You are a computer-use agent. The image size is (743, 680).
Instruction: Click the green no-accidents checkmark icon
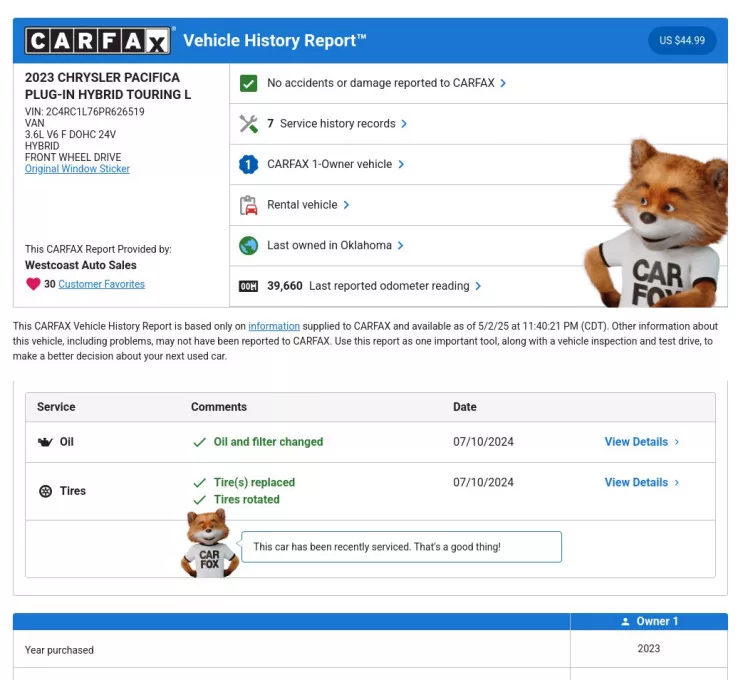point(249,83)
